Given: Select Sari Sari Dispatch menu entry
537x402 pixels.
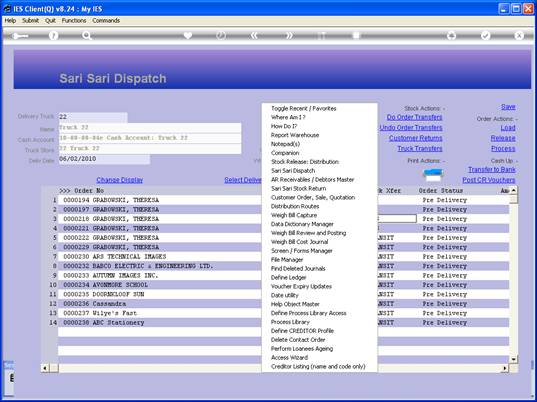Looking at the screenshot, I should tap(293, 171).
